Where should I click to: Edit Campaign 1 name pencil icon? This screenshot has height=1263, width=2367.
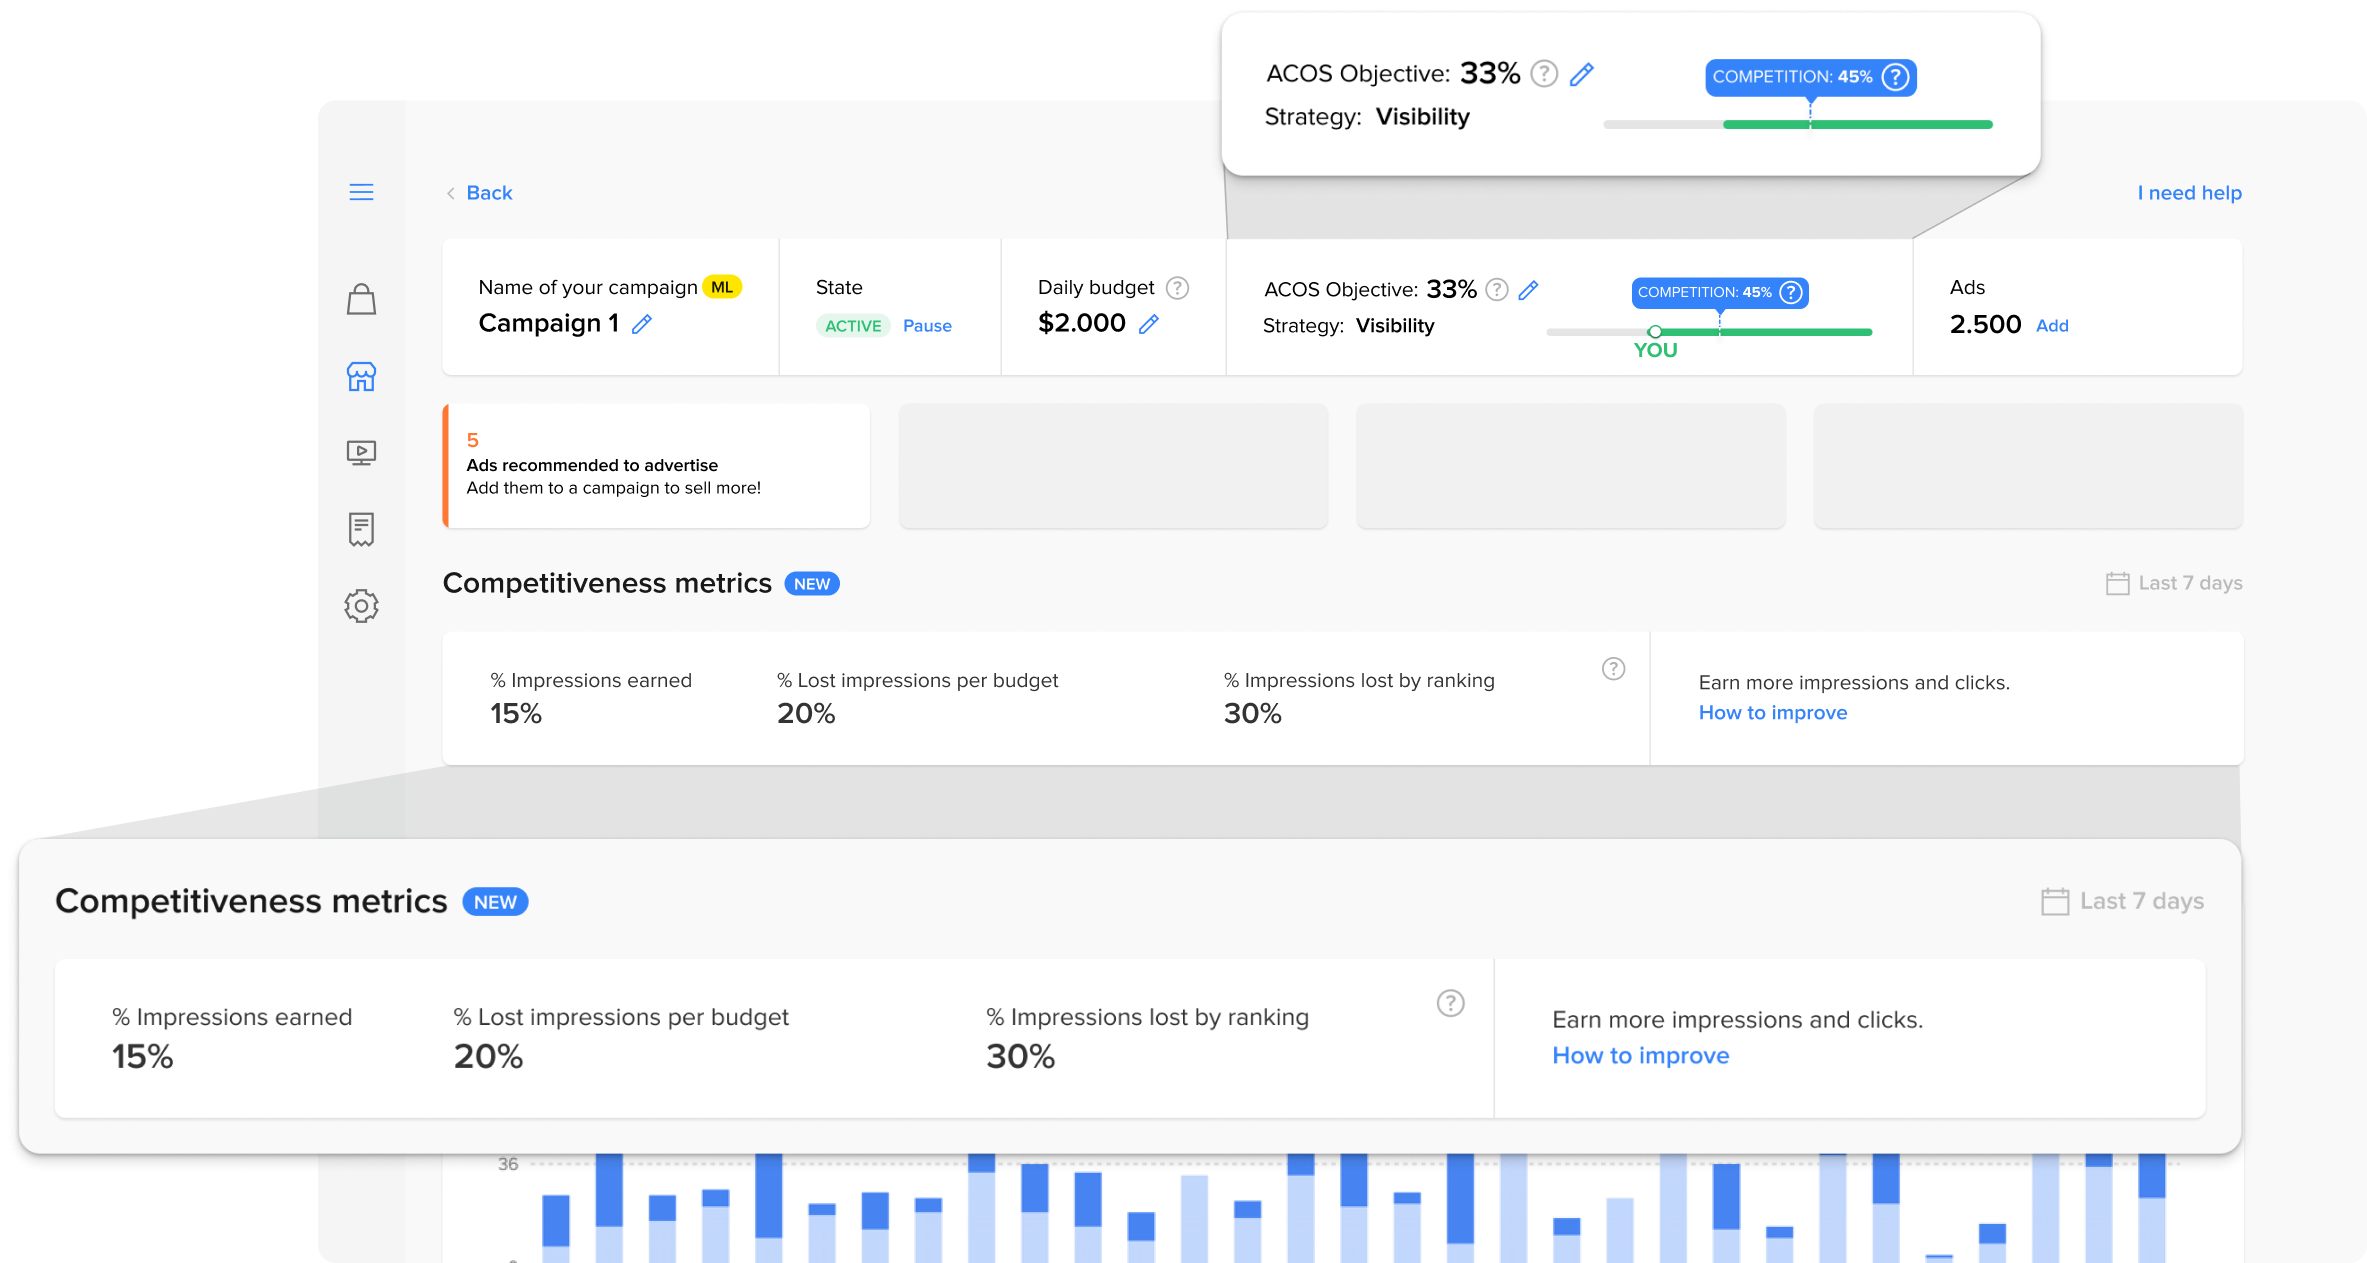pyautogui.click(x=642, y=324)
